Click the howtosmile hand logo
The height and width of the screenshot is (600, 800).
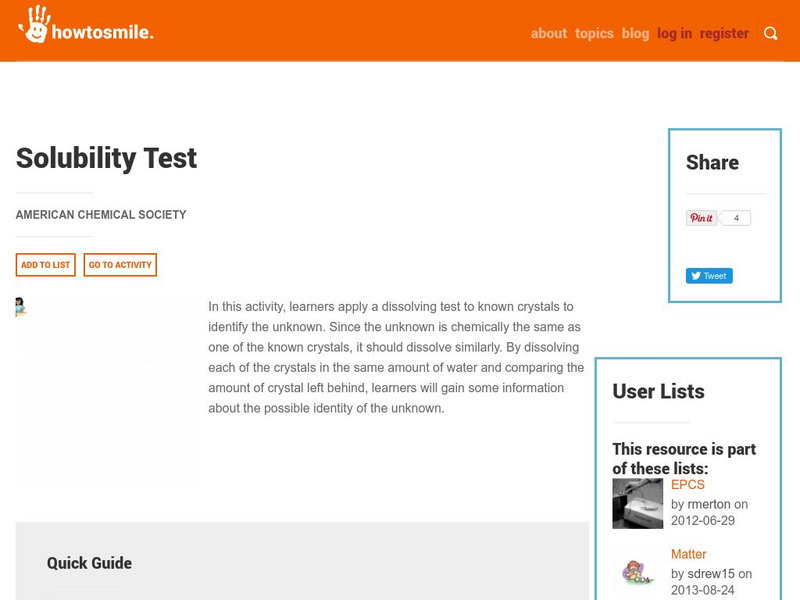click(36, 25)
